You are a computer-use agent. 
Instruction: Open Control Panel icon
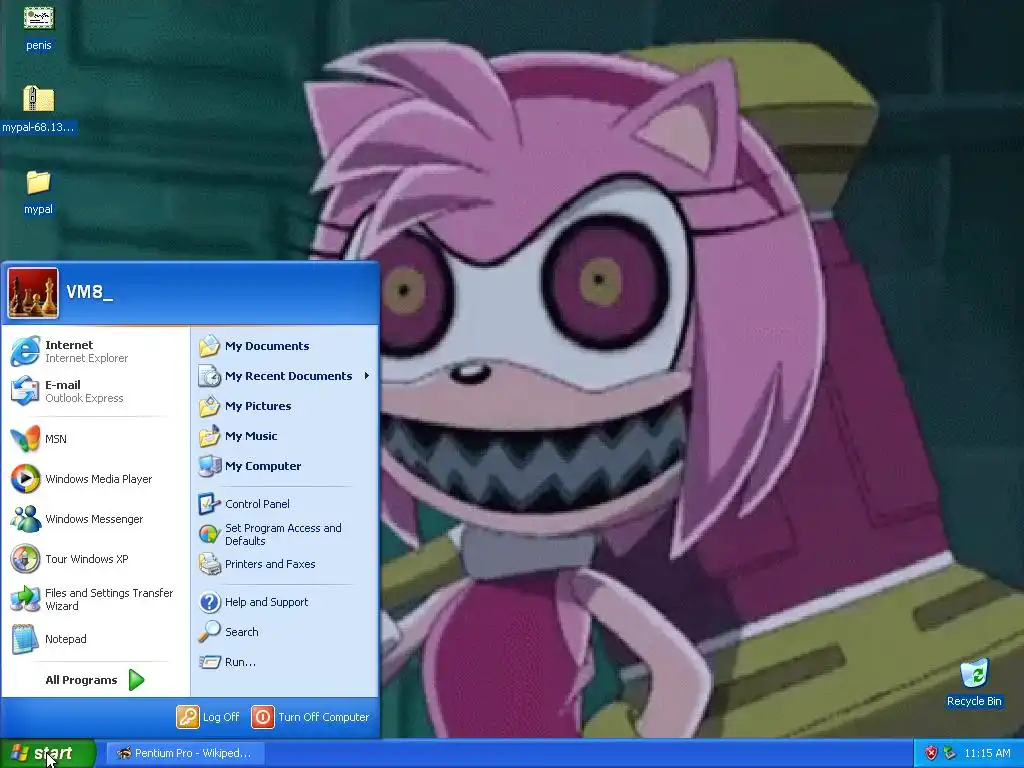(x=210, y=504)
